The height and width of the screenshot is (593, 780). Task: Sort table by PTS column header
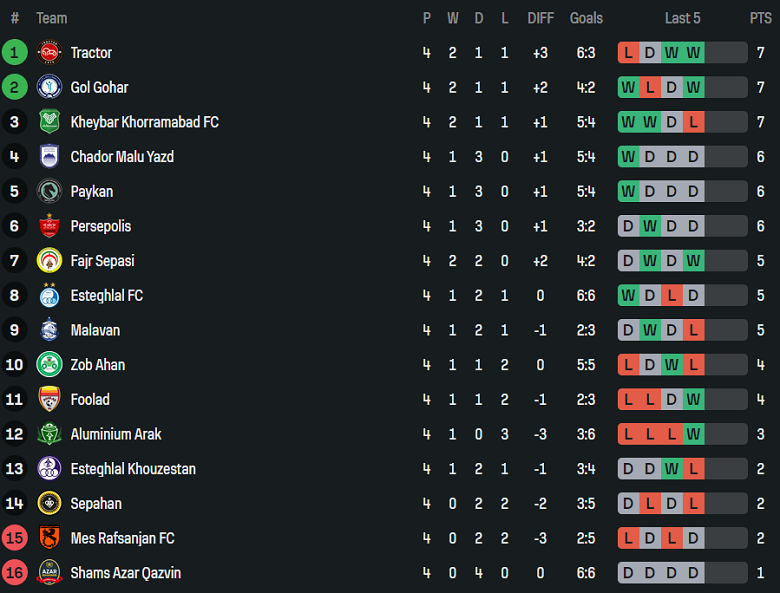pos(760,18)
